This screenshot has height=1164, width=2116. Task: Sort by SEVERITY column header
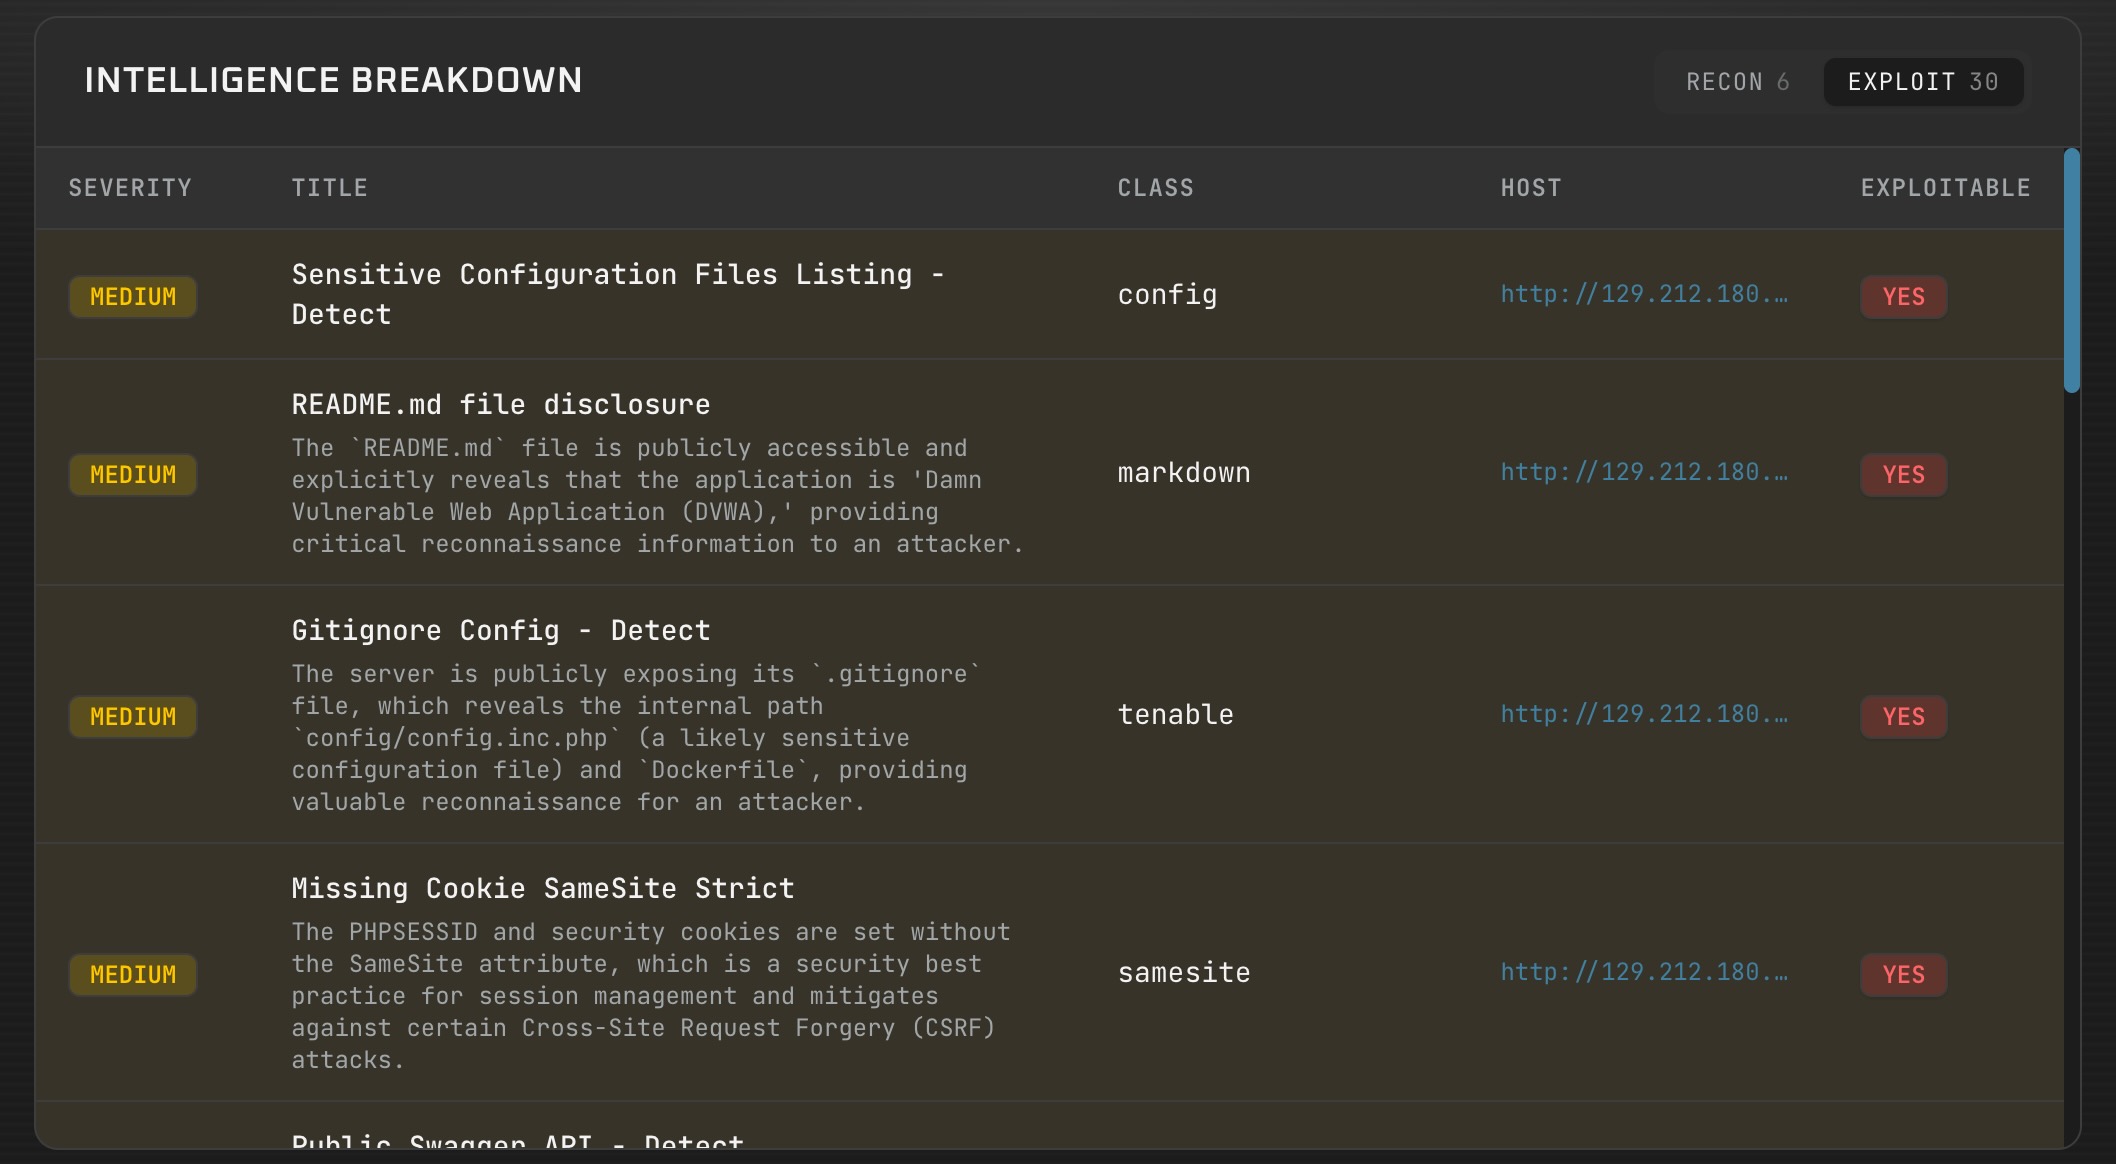click(130, 188)
